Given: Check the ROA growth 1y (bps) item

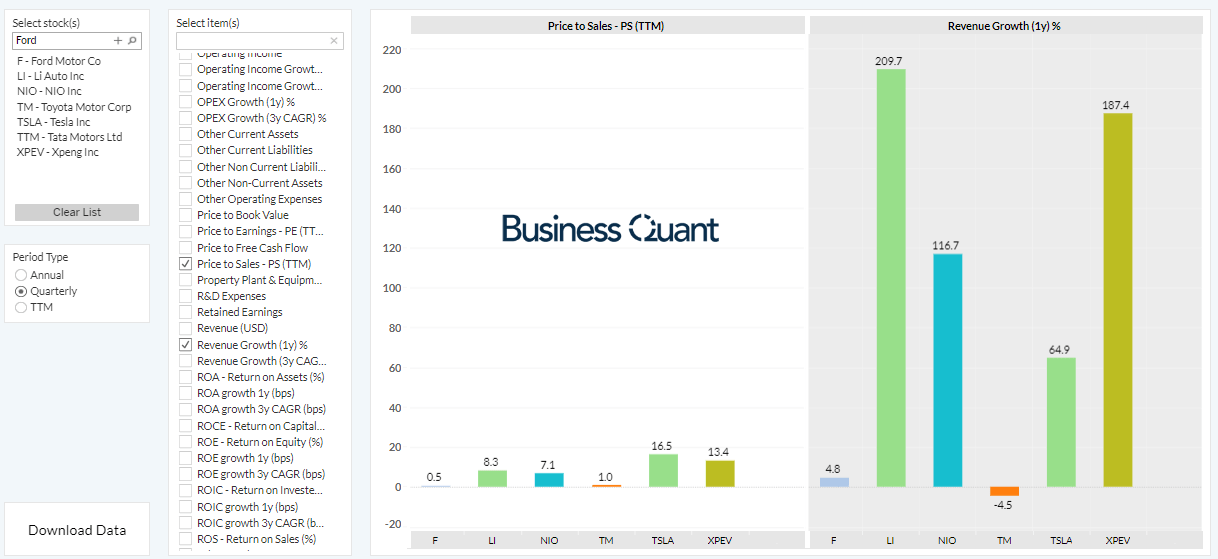Looking at the screenshot, I should pyautogui.click(x=185, y=393).
